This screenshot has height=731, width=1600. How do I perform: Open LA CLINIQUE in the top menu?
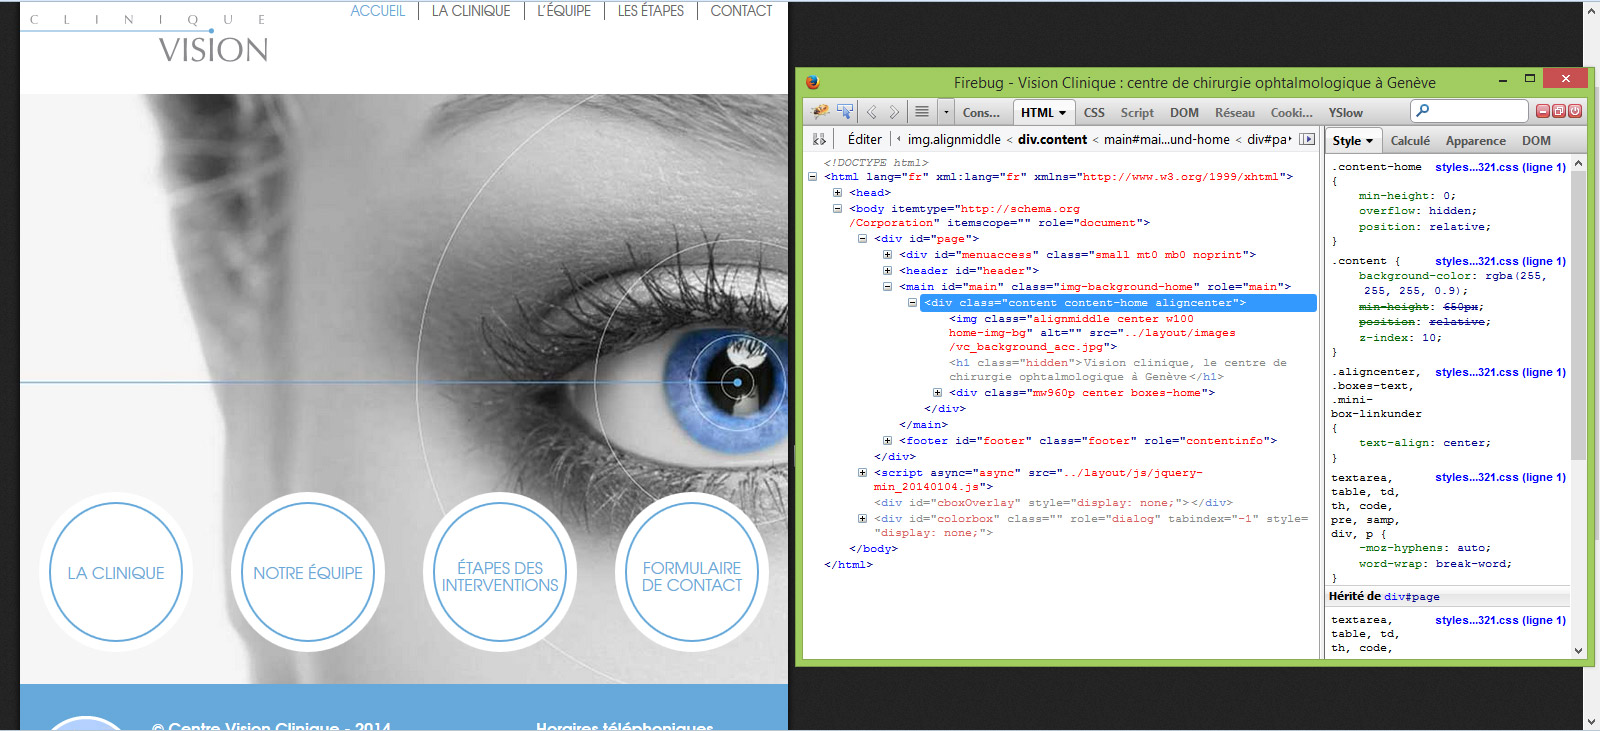(x=471, y=11)
